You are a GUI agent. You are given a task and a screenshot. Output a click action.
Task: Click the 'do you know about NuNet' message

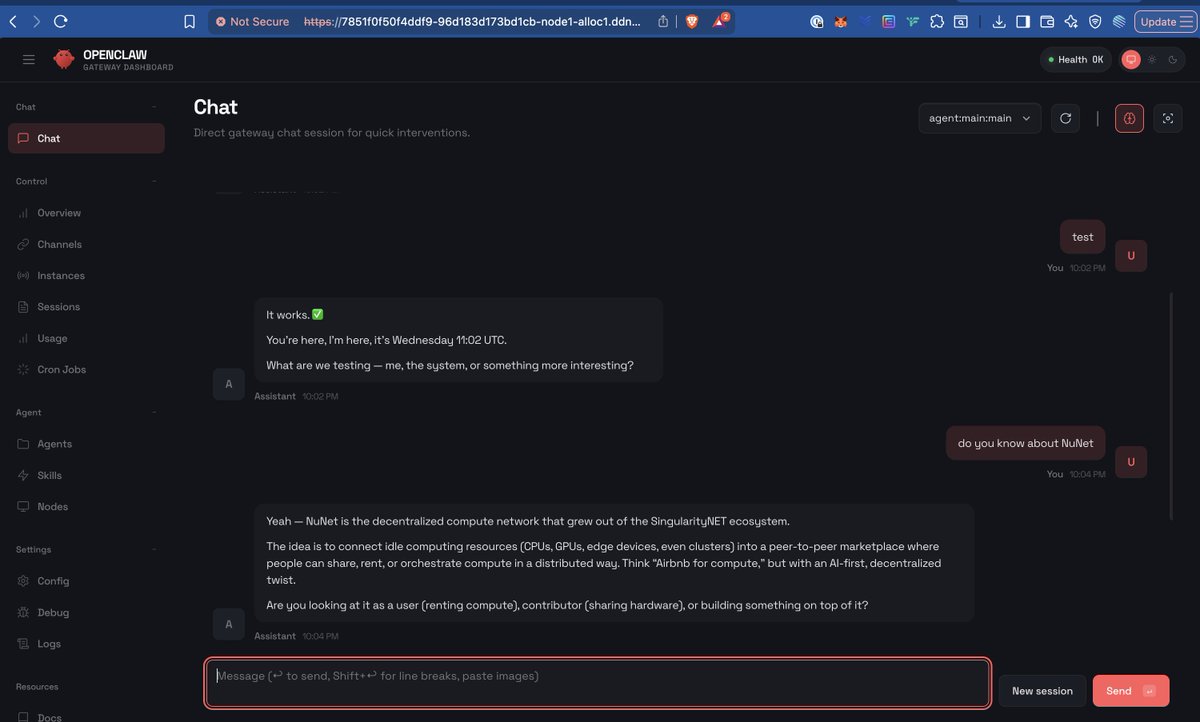pos(1026,443)
